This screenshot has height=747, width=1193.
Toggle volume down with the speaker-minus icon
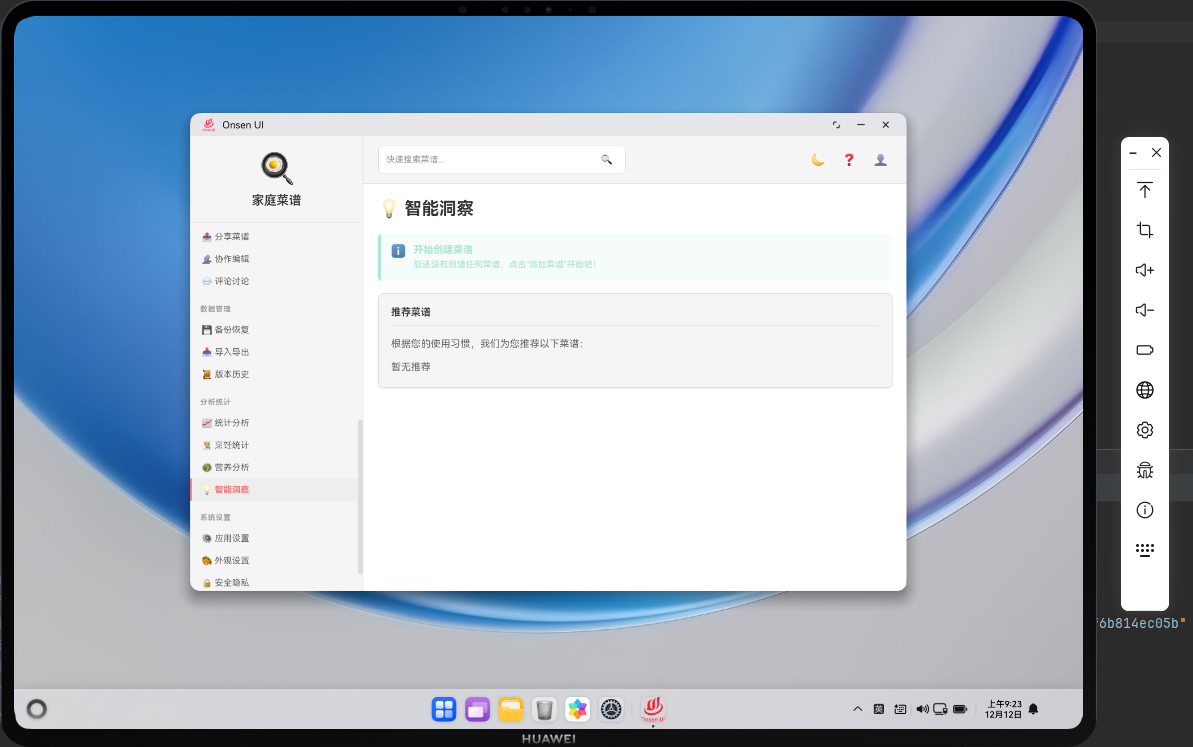click(x=1144, y=310)
